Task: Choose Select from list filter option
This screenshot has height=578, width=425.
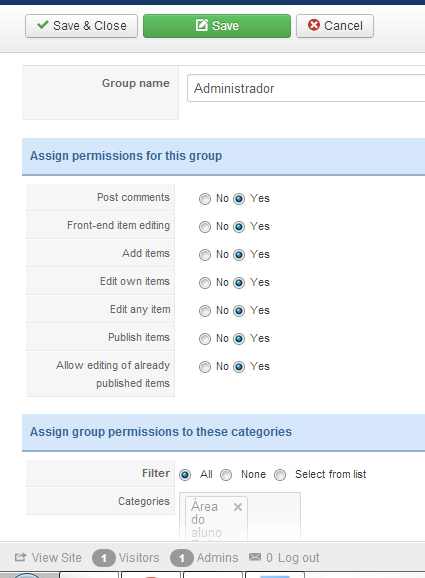Action: pos(280,475)
